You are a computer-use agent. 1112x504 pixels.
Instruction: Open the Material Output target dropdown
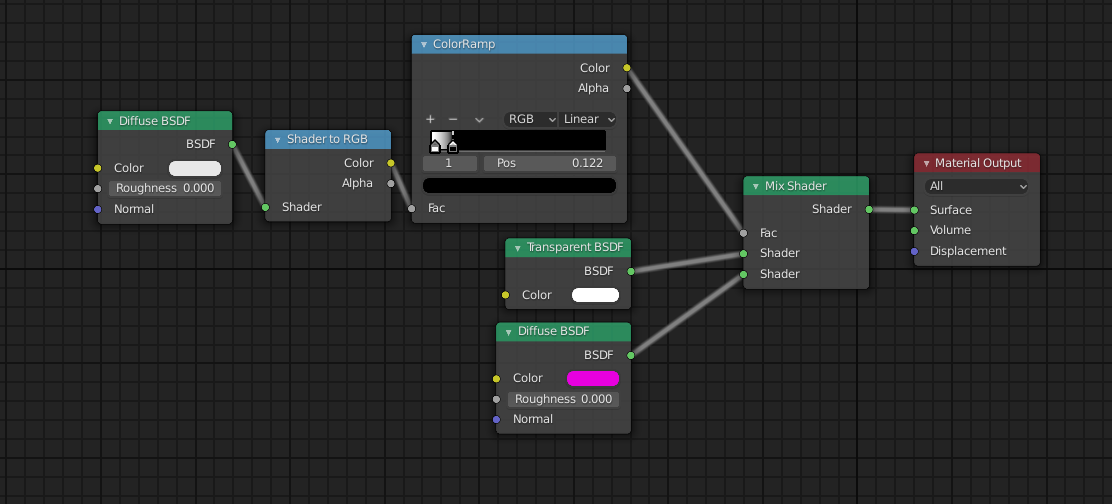click(977, 186)
